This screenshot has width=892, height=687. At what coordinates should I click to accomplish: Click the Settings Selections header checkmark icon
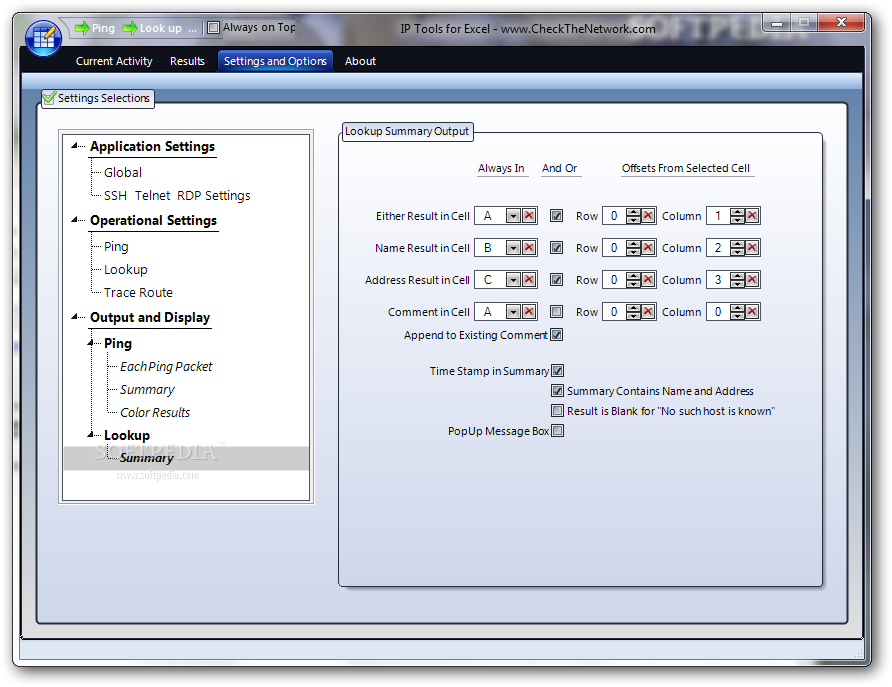point(49,98)
